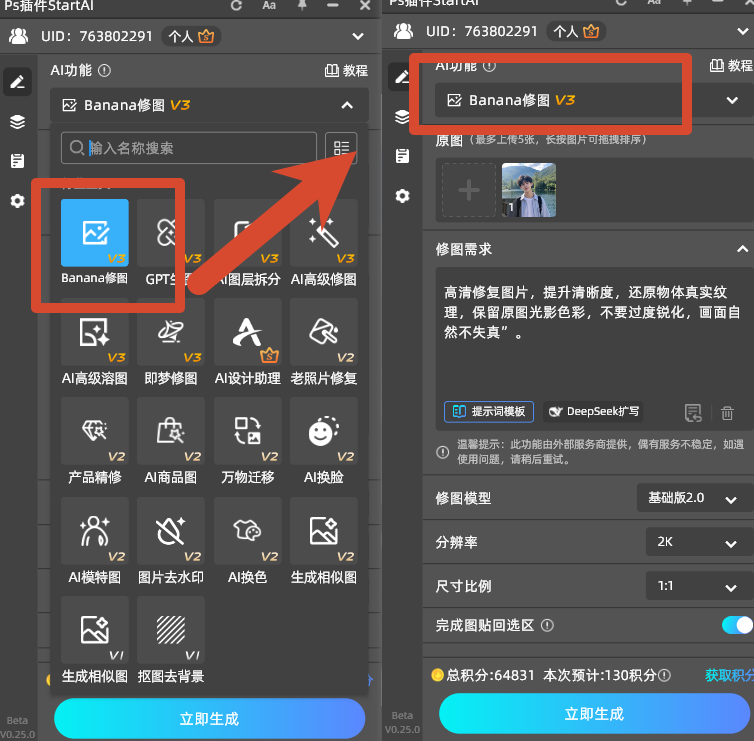754x741 pixels.
Task: Collapse the 修图需求 section
Action: (x=742, y=249)
